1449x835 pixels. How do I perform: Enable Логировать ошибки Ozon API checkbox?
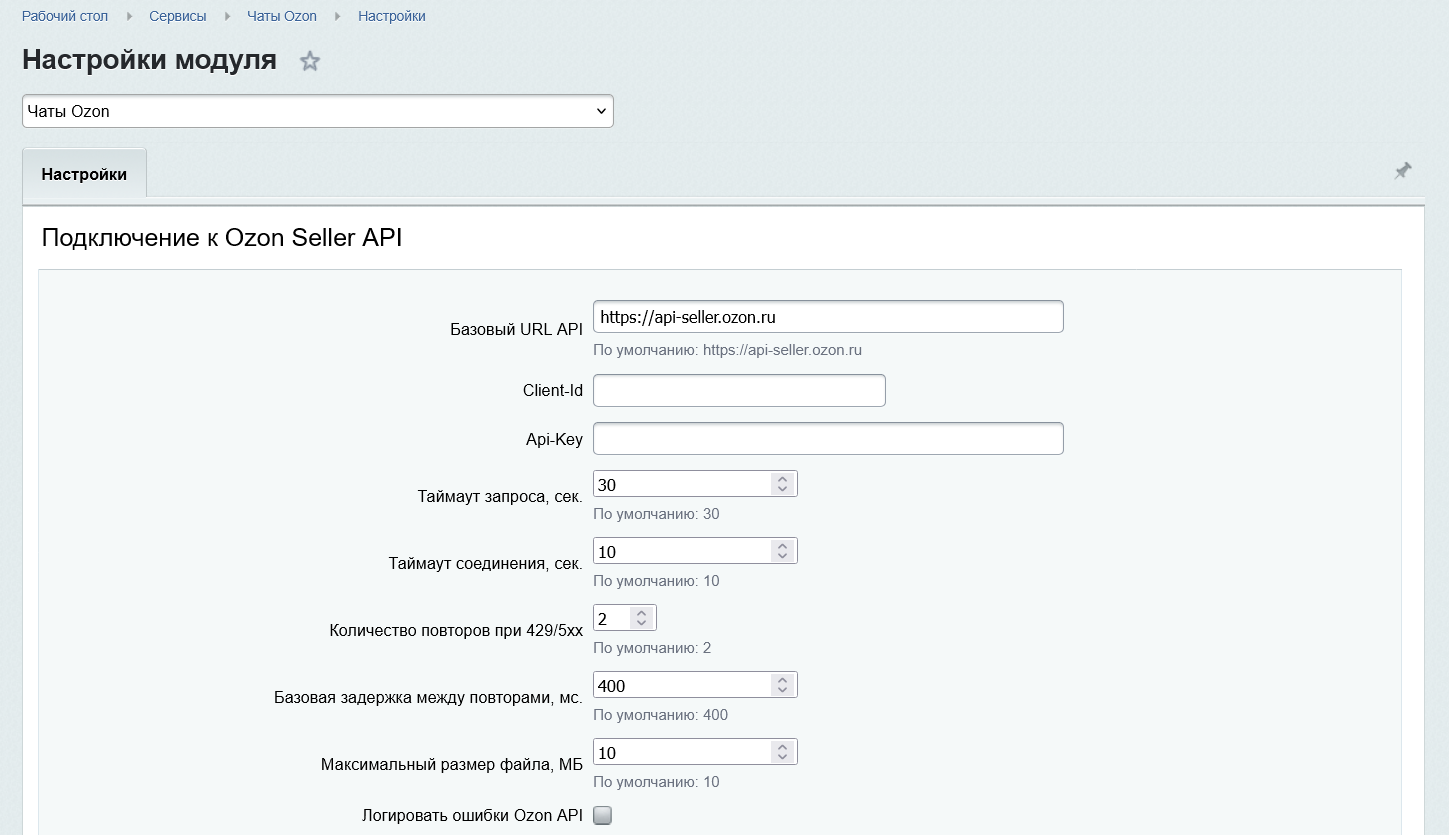602,816
